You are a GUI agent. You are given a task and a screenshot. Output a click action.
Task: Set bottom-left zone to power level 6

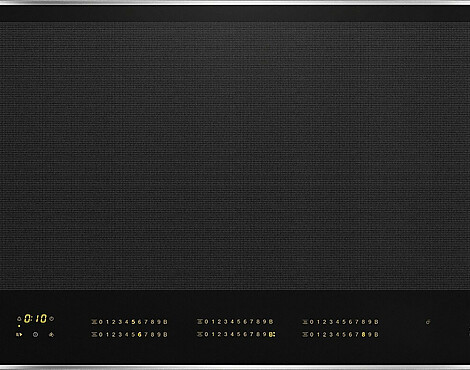coord(140,334)
